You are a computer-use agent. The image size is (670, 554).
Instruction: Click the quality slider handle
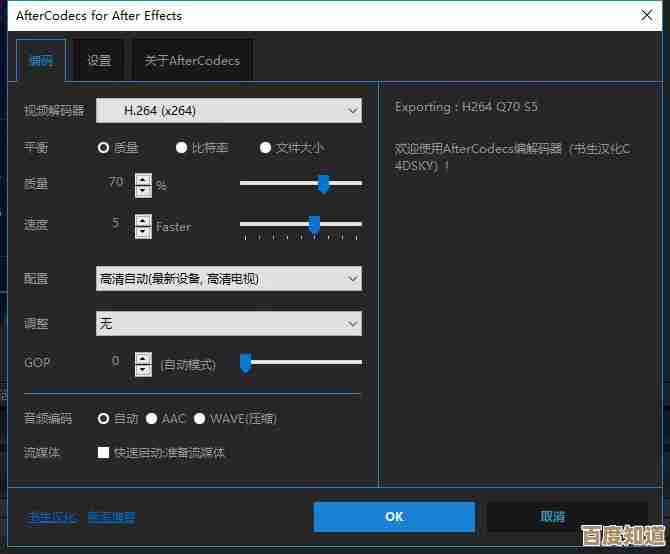[x=323, y=184]
